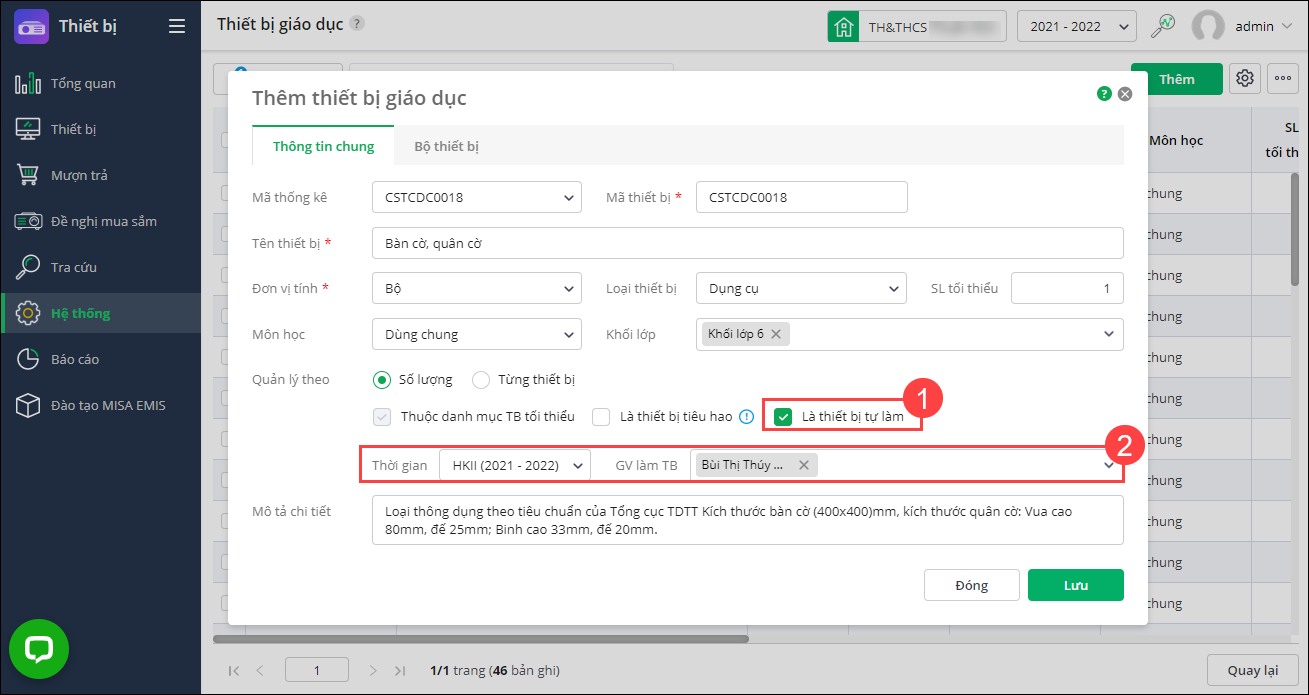Click the Mô tả chi tiết text area

[747, 520]
